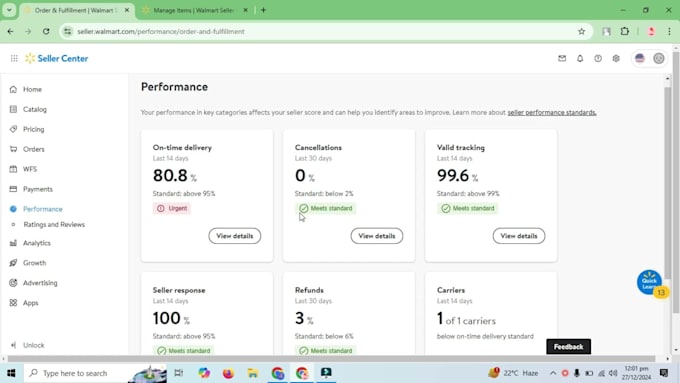Screen dimensions: 680x383
Task: Open the settings gear icon
Action: (x=616, y=58)
